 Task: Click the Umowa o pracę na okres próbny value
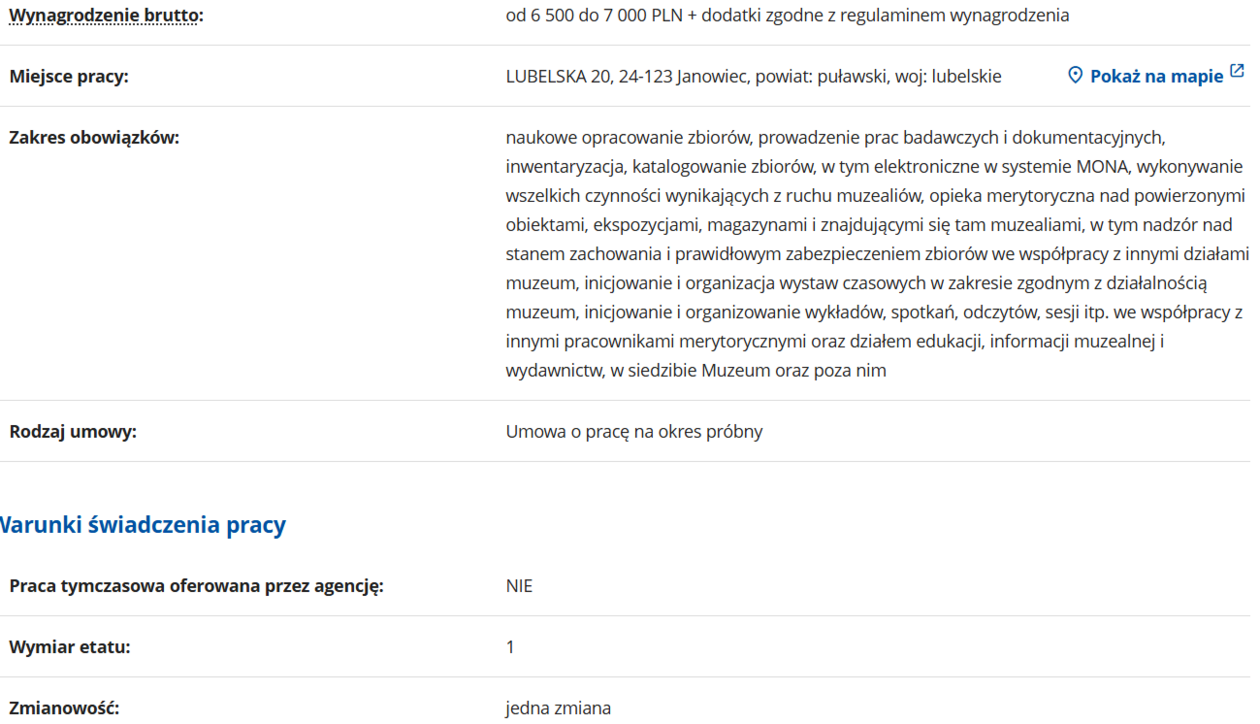tap(634, 432)
